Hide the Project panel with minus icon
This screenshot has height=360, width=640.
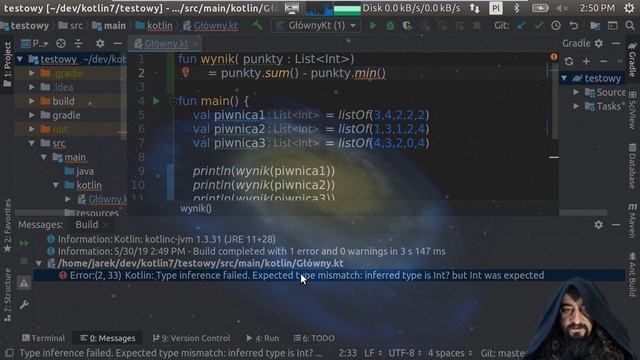coord(118,43)
